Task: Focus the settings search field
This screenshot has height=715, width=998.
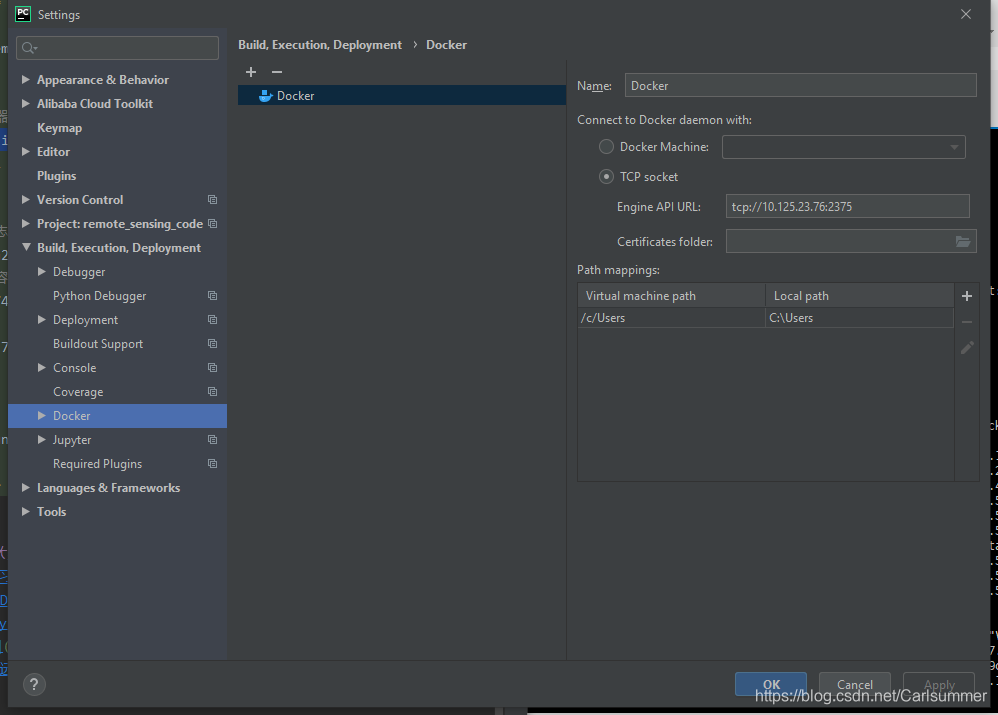Action: (118, 48)
